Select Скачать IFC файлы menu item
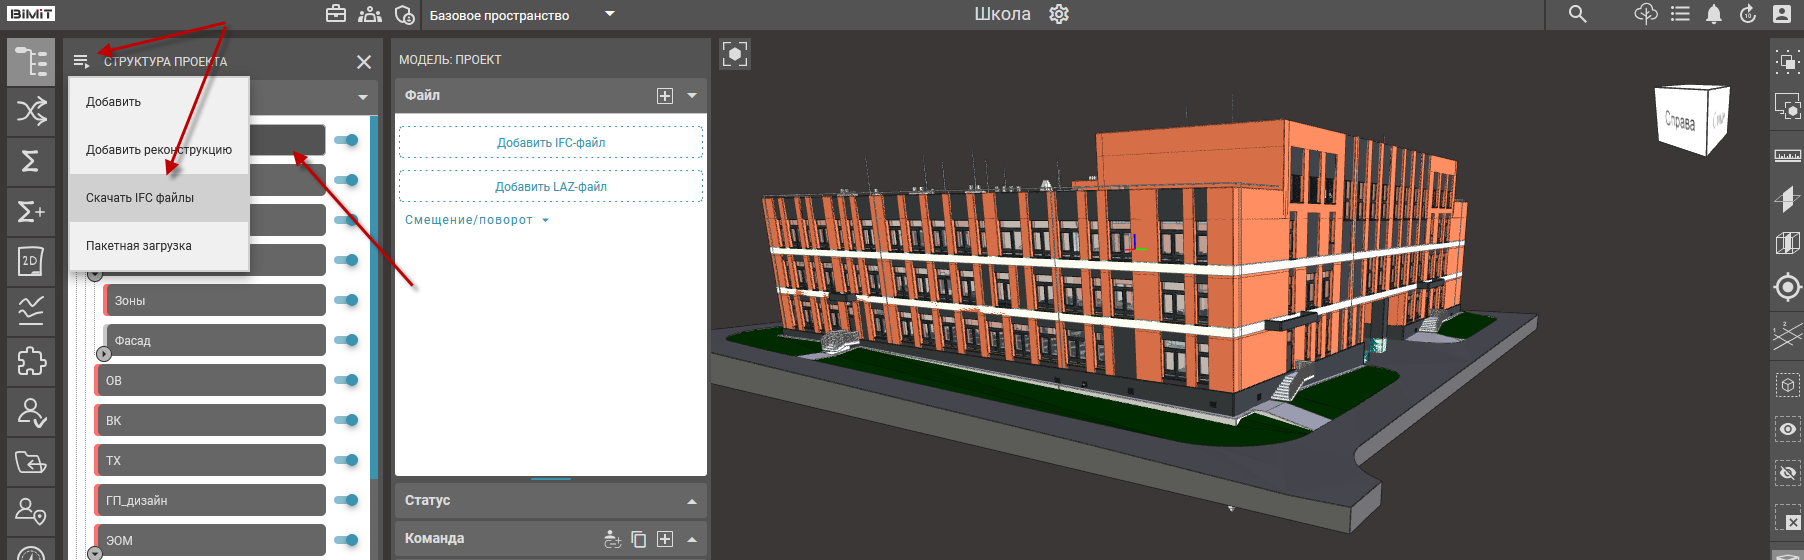Viewport: 1804px width, 560px height. 140,198
